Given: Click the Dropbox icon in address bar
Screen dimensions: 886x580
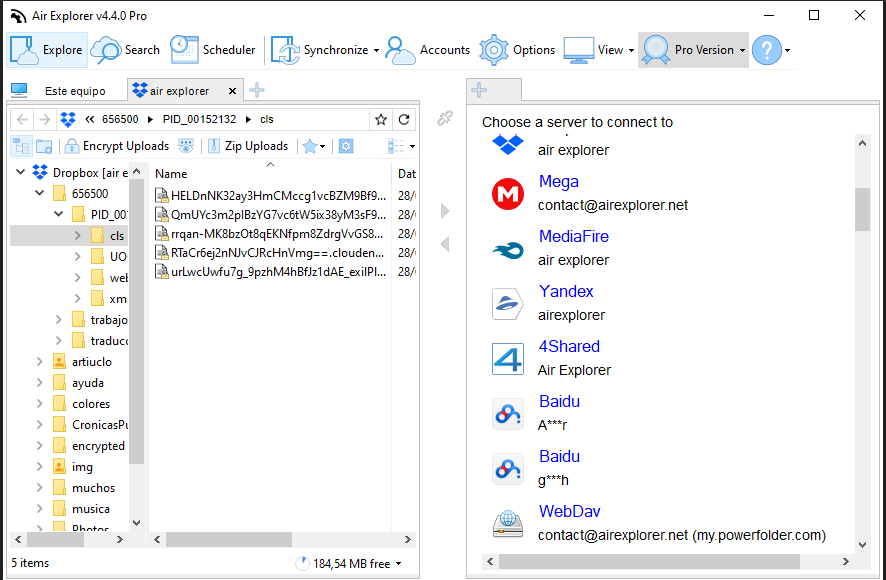Looking at the screenshot, I should pyautogui.click(x=68, y=119).
